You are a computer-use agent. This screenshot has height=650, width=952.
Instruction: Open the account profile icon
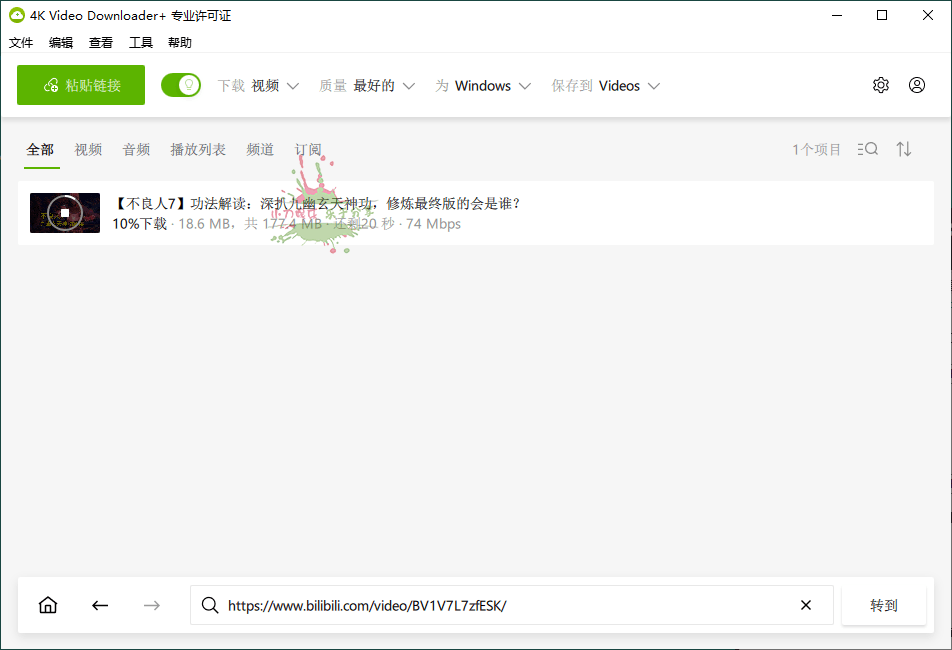coord(917,85)
